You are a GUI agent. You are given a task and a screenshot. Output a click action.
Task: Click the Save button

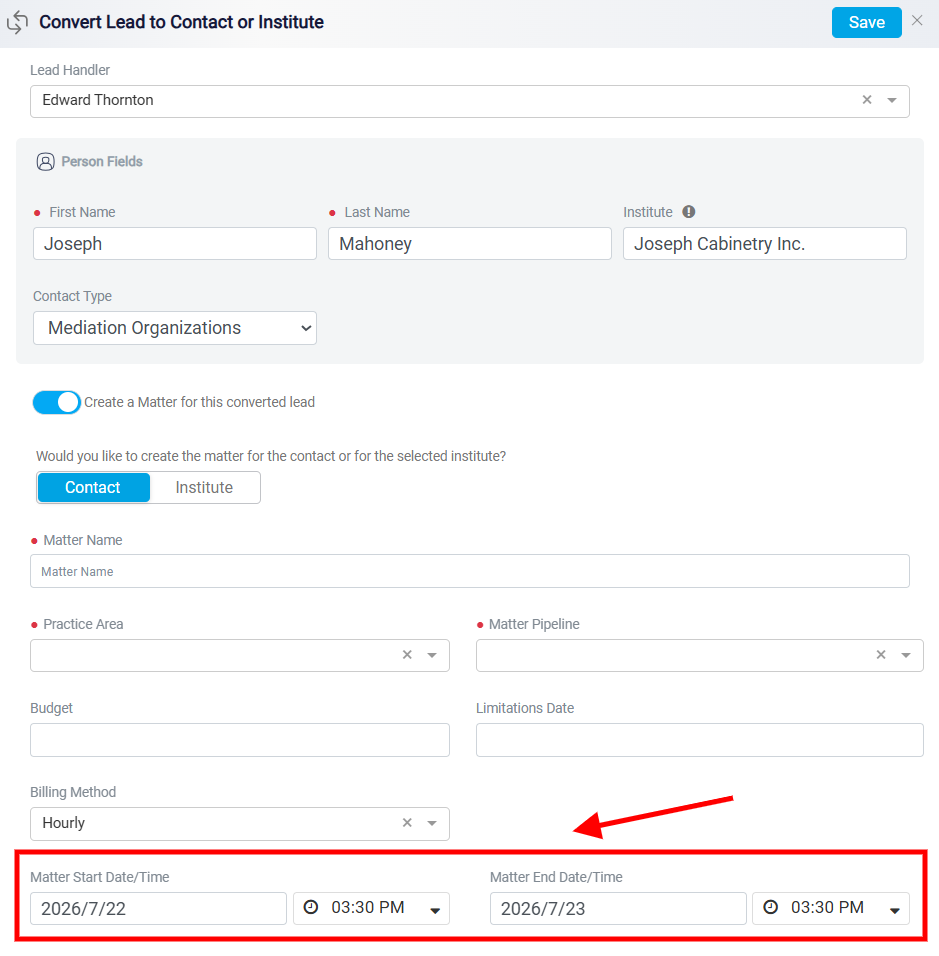pyautogui.click(x=866, y=23)
